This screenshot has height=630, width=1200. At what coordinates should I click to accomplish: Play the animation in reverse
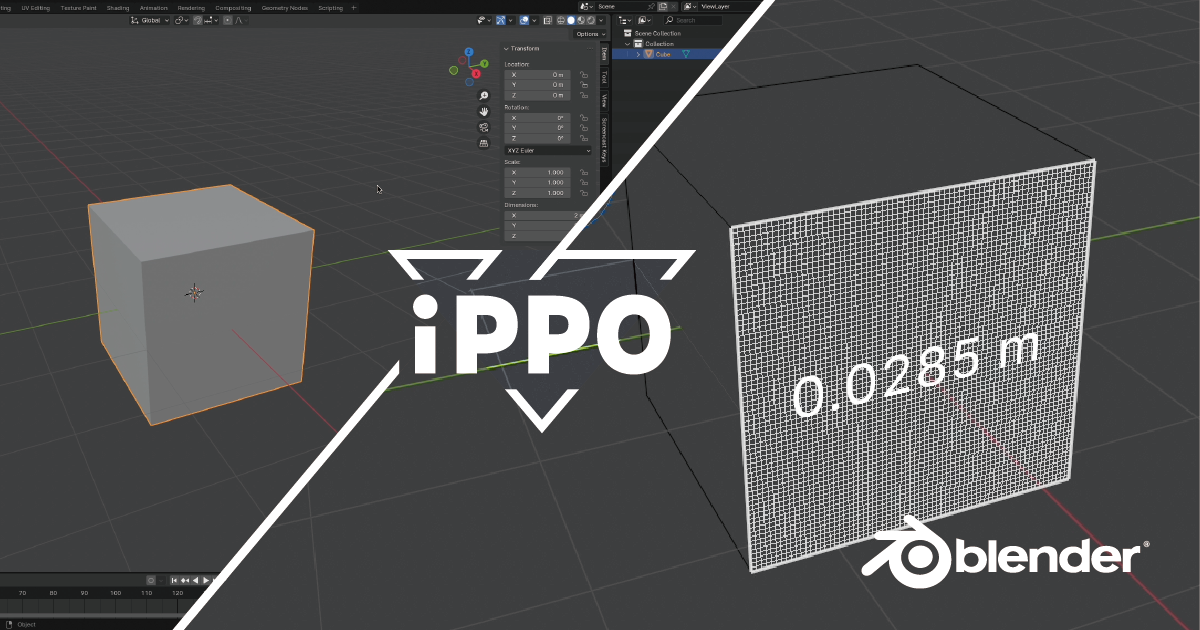(x=196, y=580)
